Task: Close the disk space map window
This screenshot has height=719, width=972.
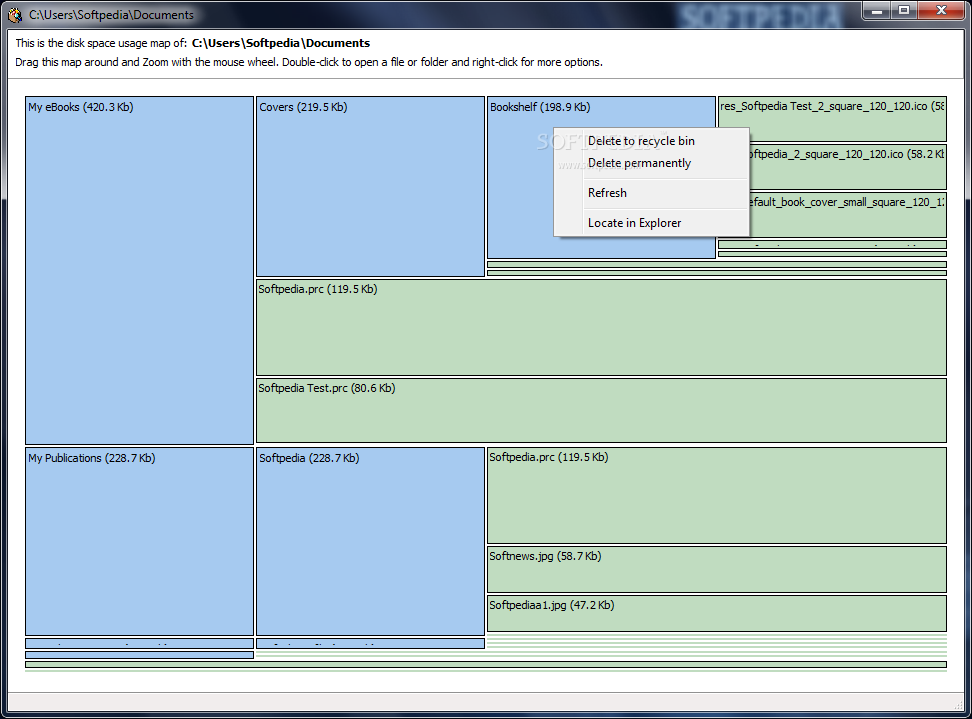Action: [x=941, y=11]
